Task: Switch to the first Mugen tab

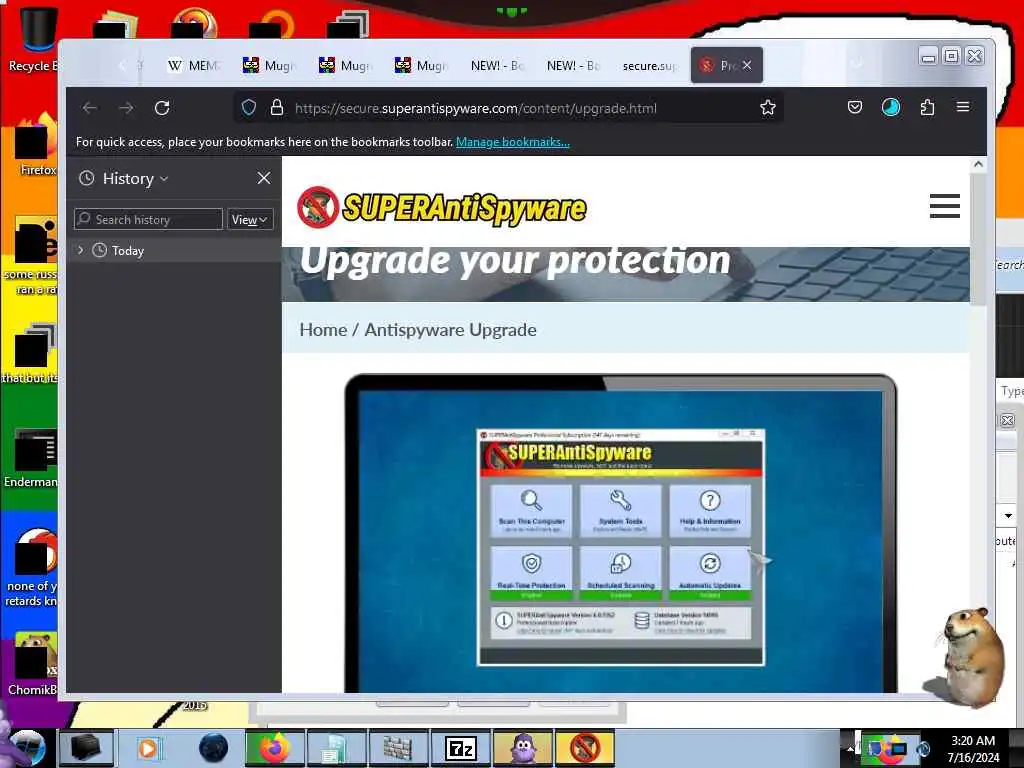Action: pos(269,65)
